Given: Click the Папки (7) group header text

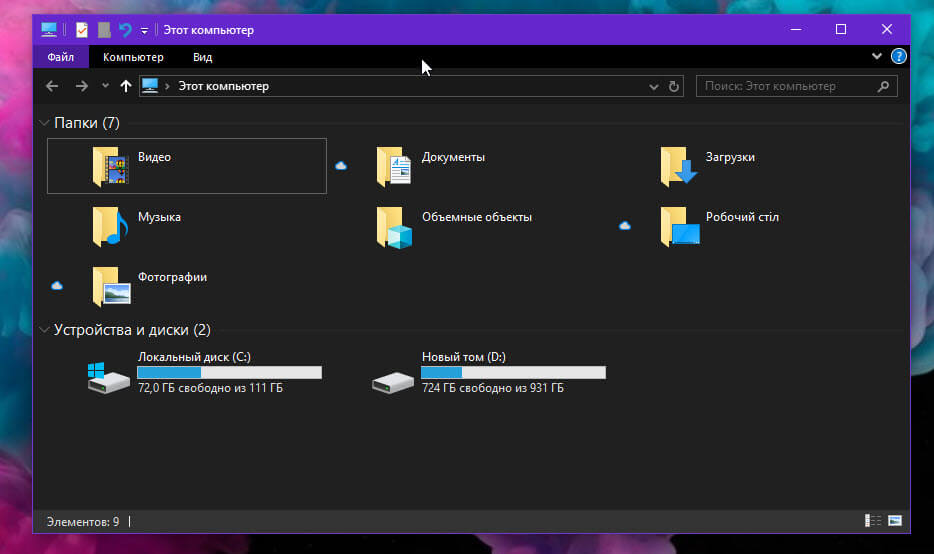Looking at the screenshot, I should pos(87,123).
